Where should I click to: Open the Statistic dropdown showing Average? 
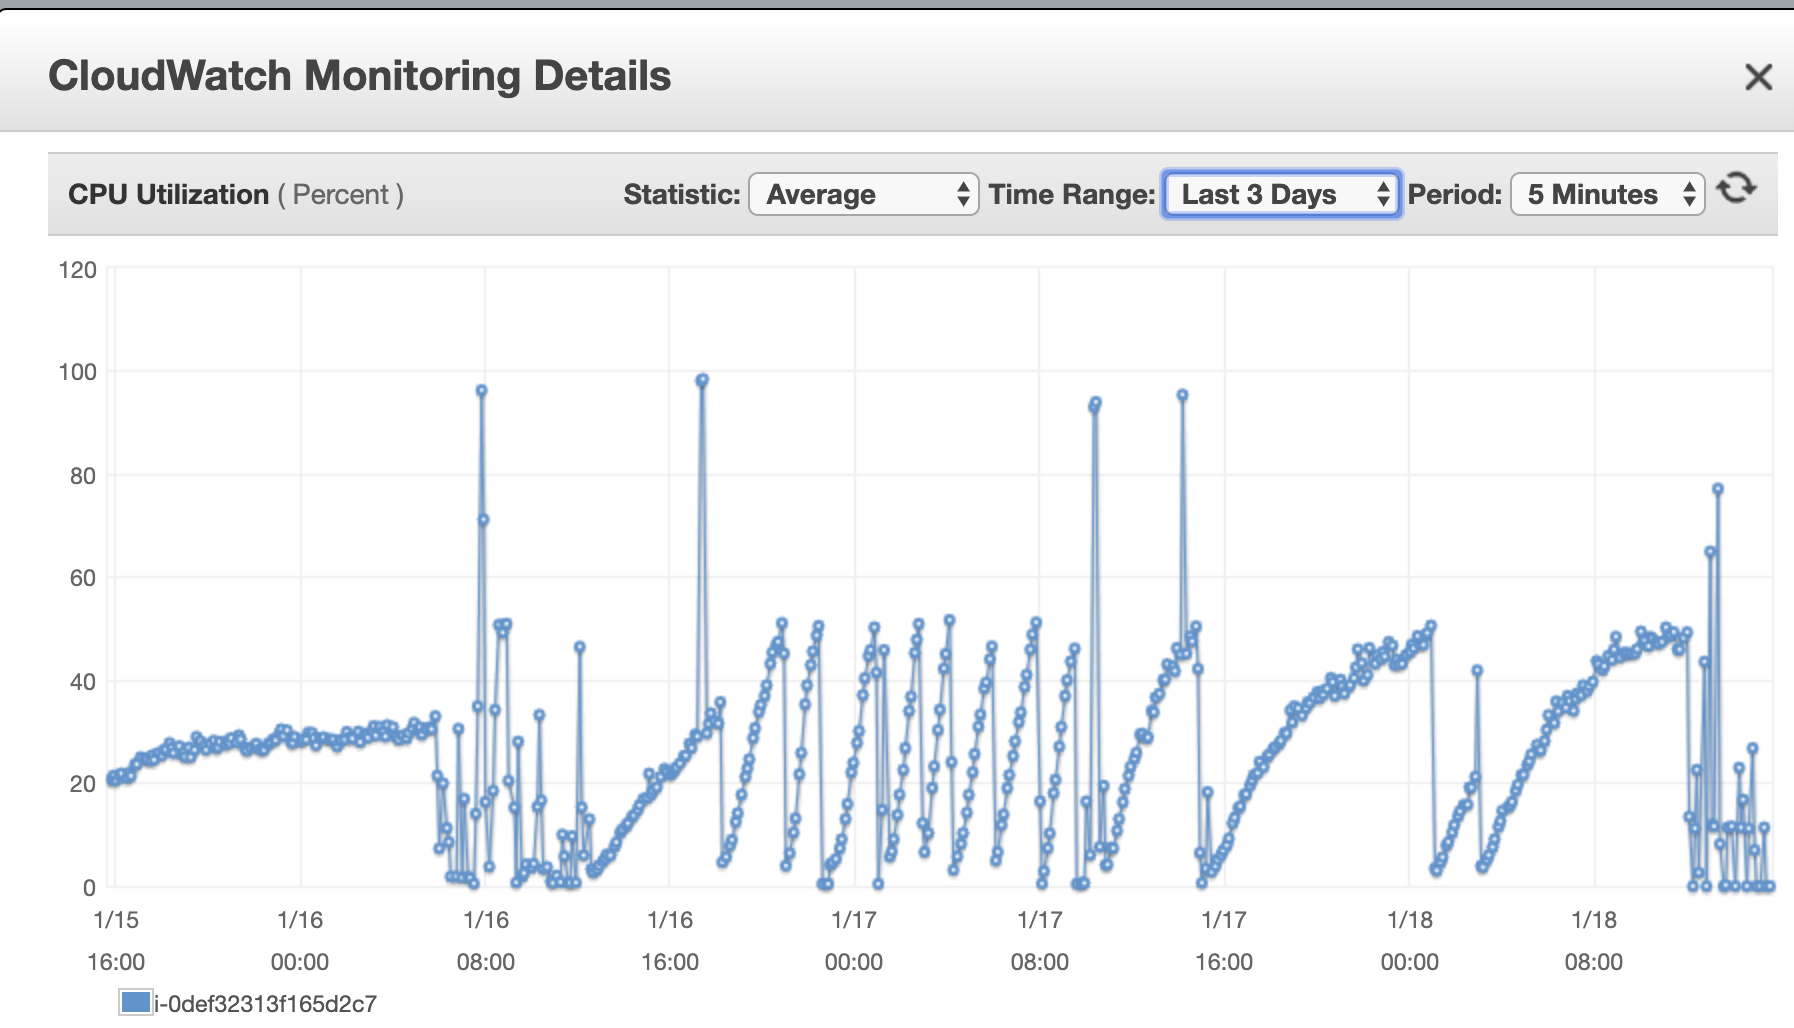pos(864,194)
